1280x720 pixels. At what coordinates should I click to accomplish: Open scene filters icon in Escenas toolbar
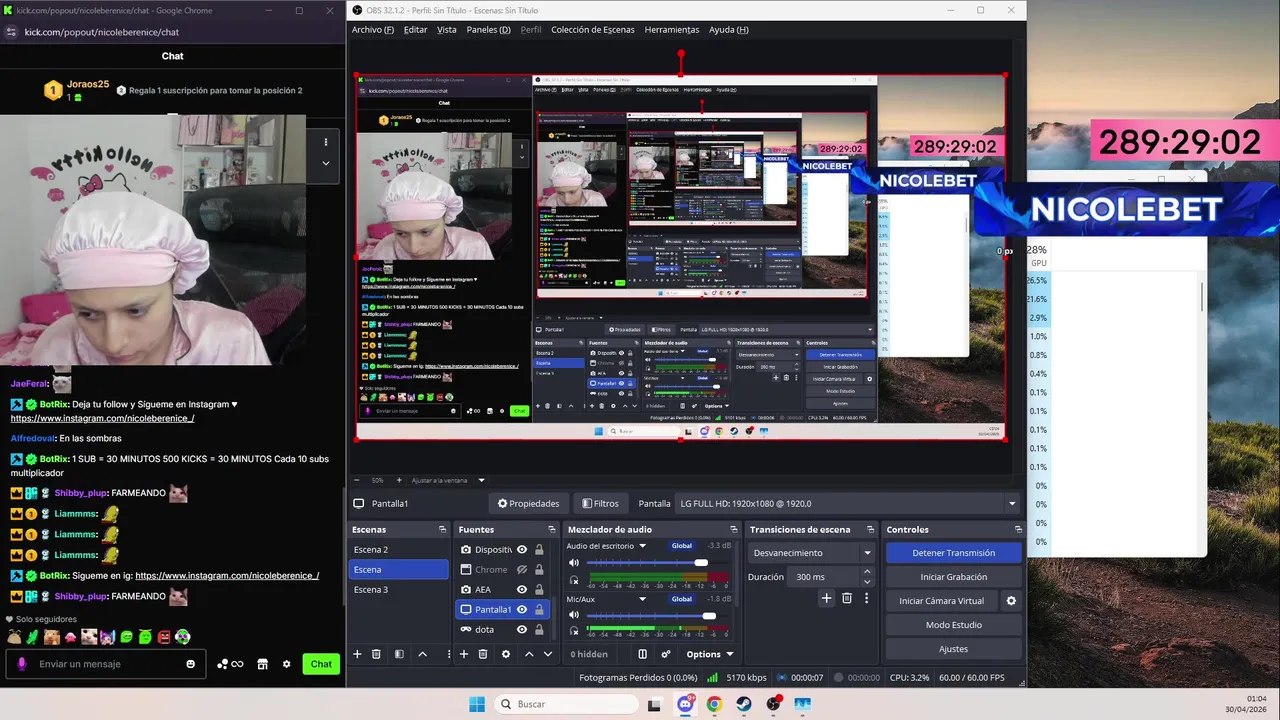pos(399,654)
